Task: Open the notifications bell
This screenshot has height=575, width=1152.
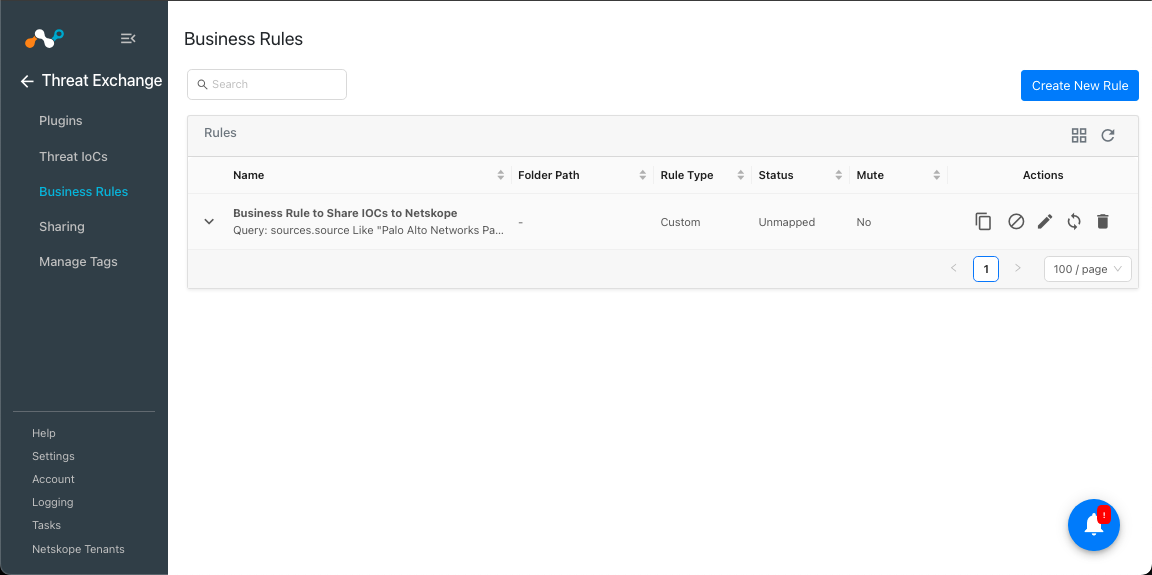Action: point(1093,525)
